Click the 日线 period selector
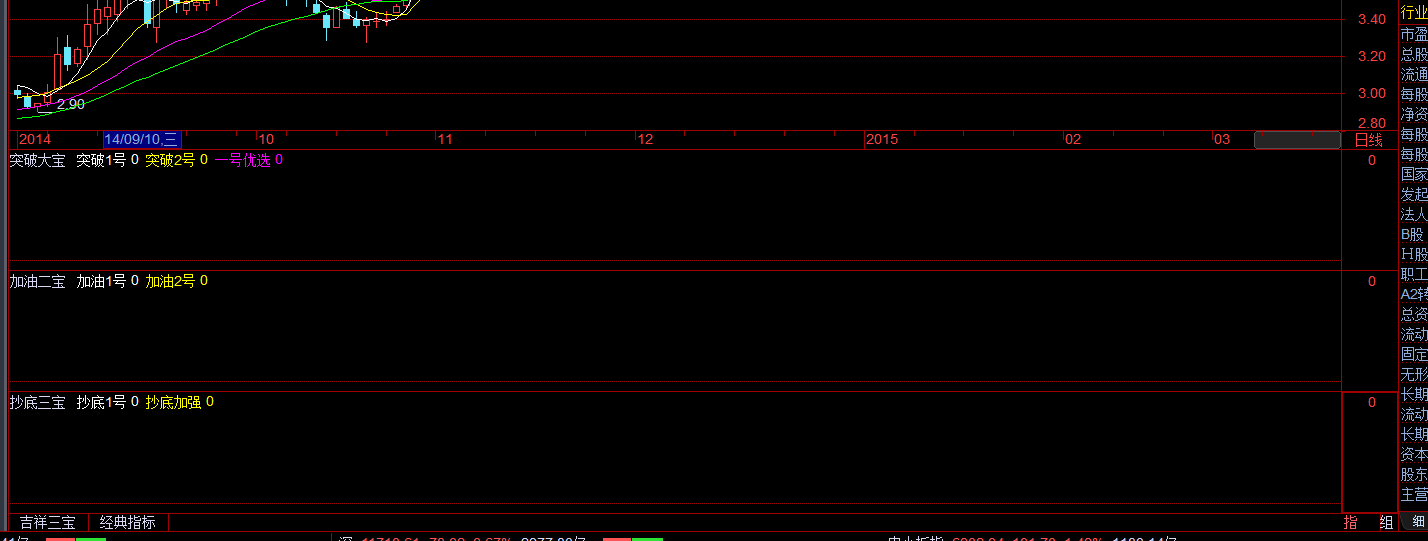Screen dimensions: 1428x541 [1368, 140]
